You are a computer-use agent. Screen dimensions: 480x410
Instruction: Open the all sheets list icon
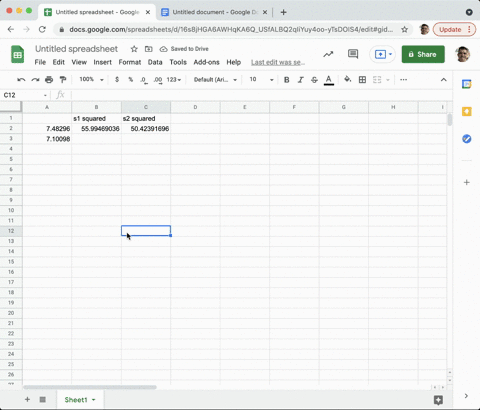tap(43, 399)
